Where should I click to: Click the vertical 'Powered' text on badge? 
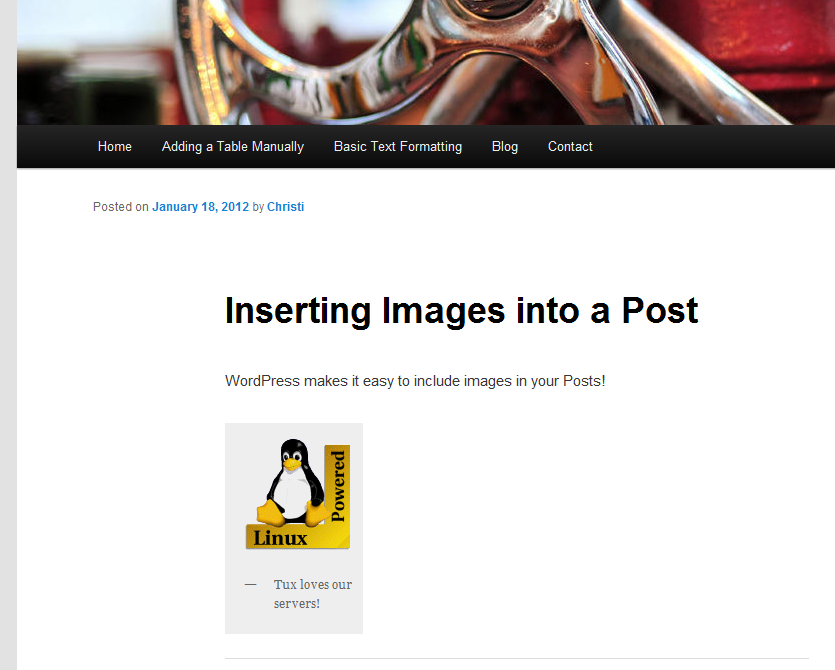click(338, 485)
